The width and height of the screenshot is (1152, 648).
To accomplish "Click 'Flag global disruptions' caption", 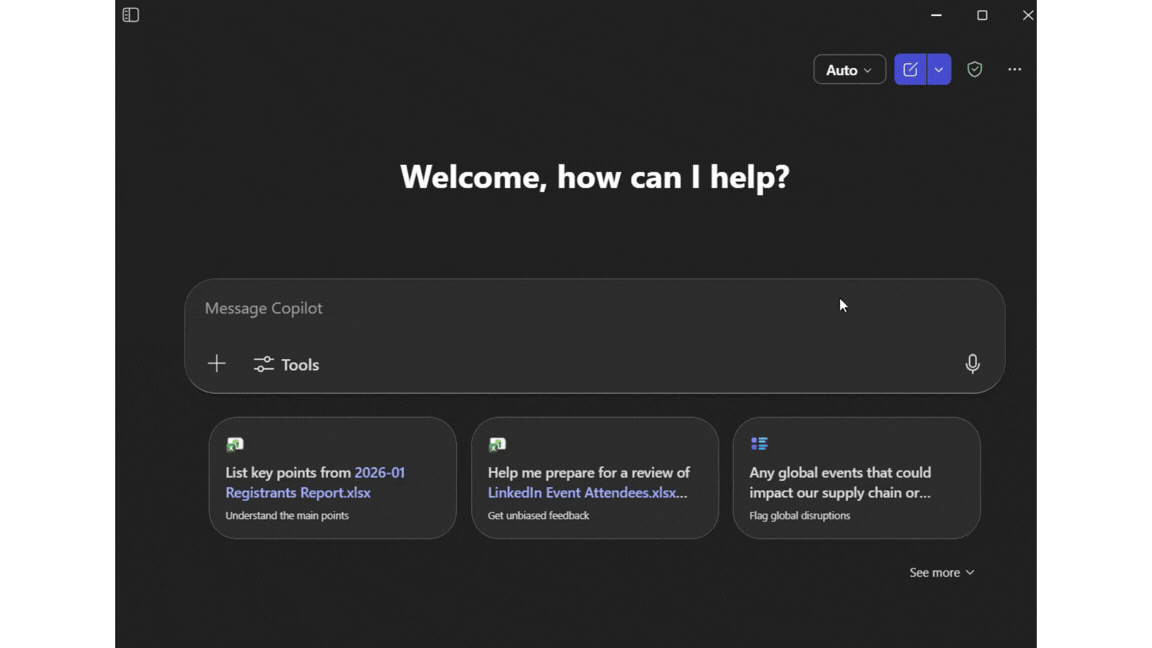I will pyautogui.click(x=799, y=516).
